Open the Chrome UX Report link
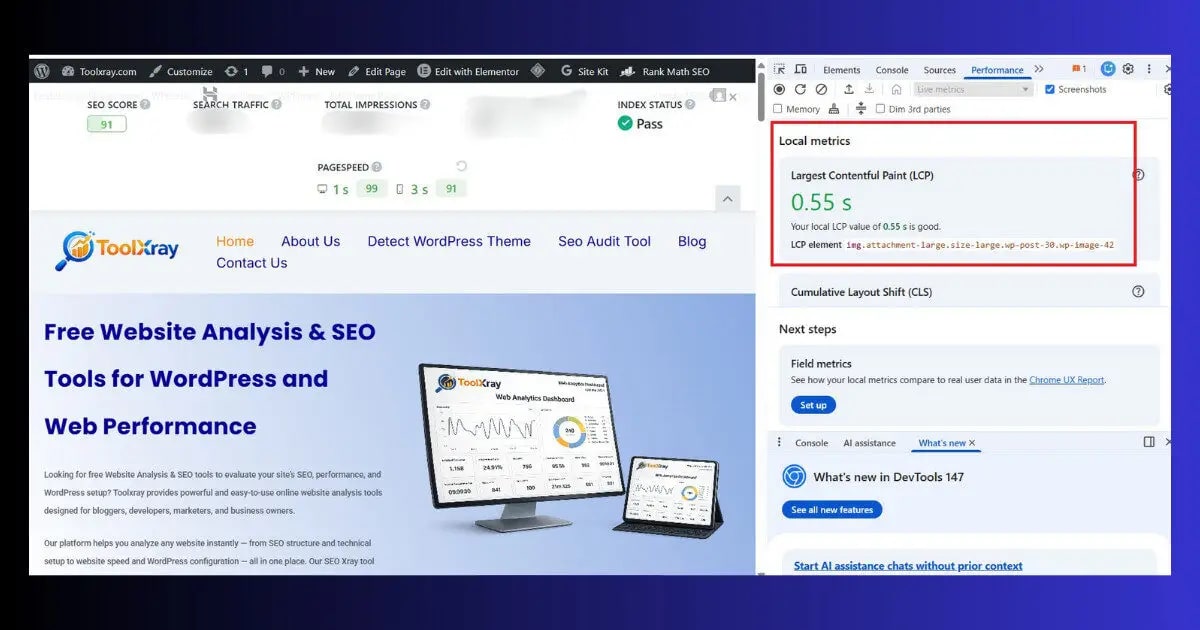The width and height of the screenshot is (1200, 630). (1066, 380)
